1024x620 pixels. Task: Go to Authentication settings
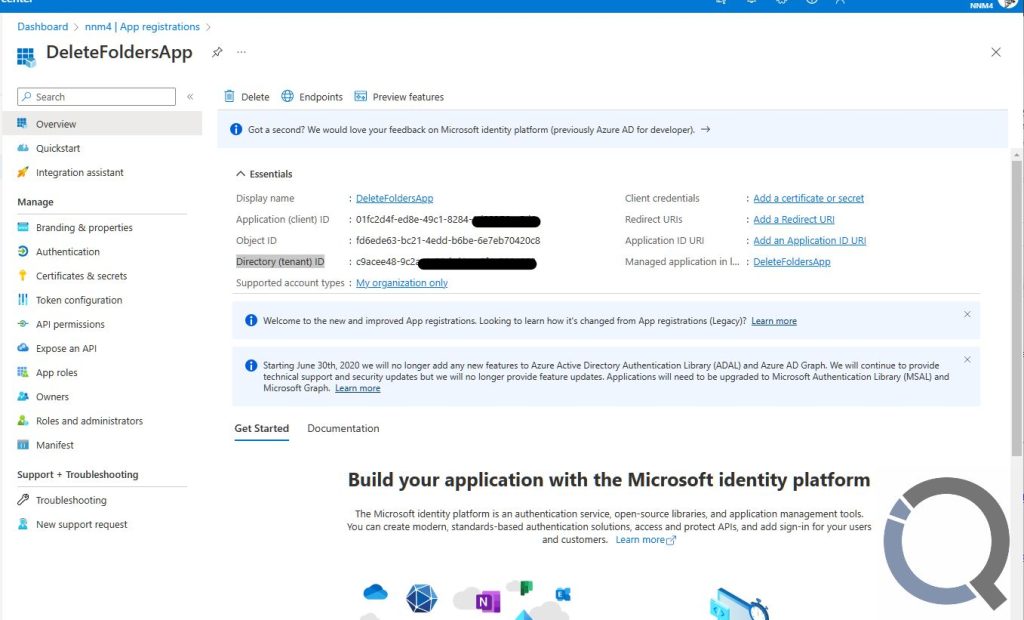[67, 252]
